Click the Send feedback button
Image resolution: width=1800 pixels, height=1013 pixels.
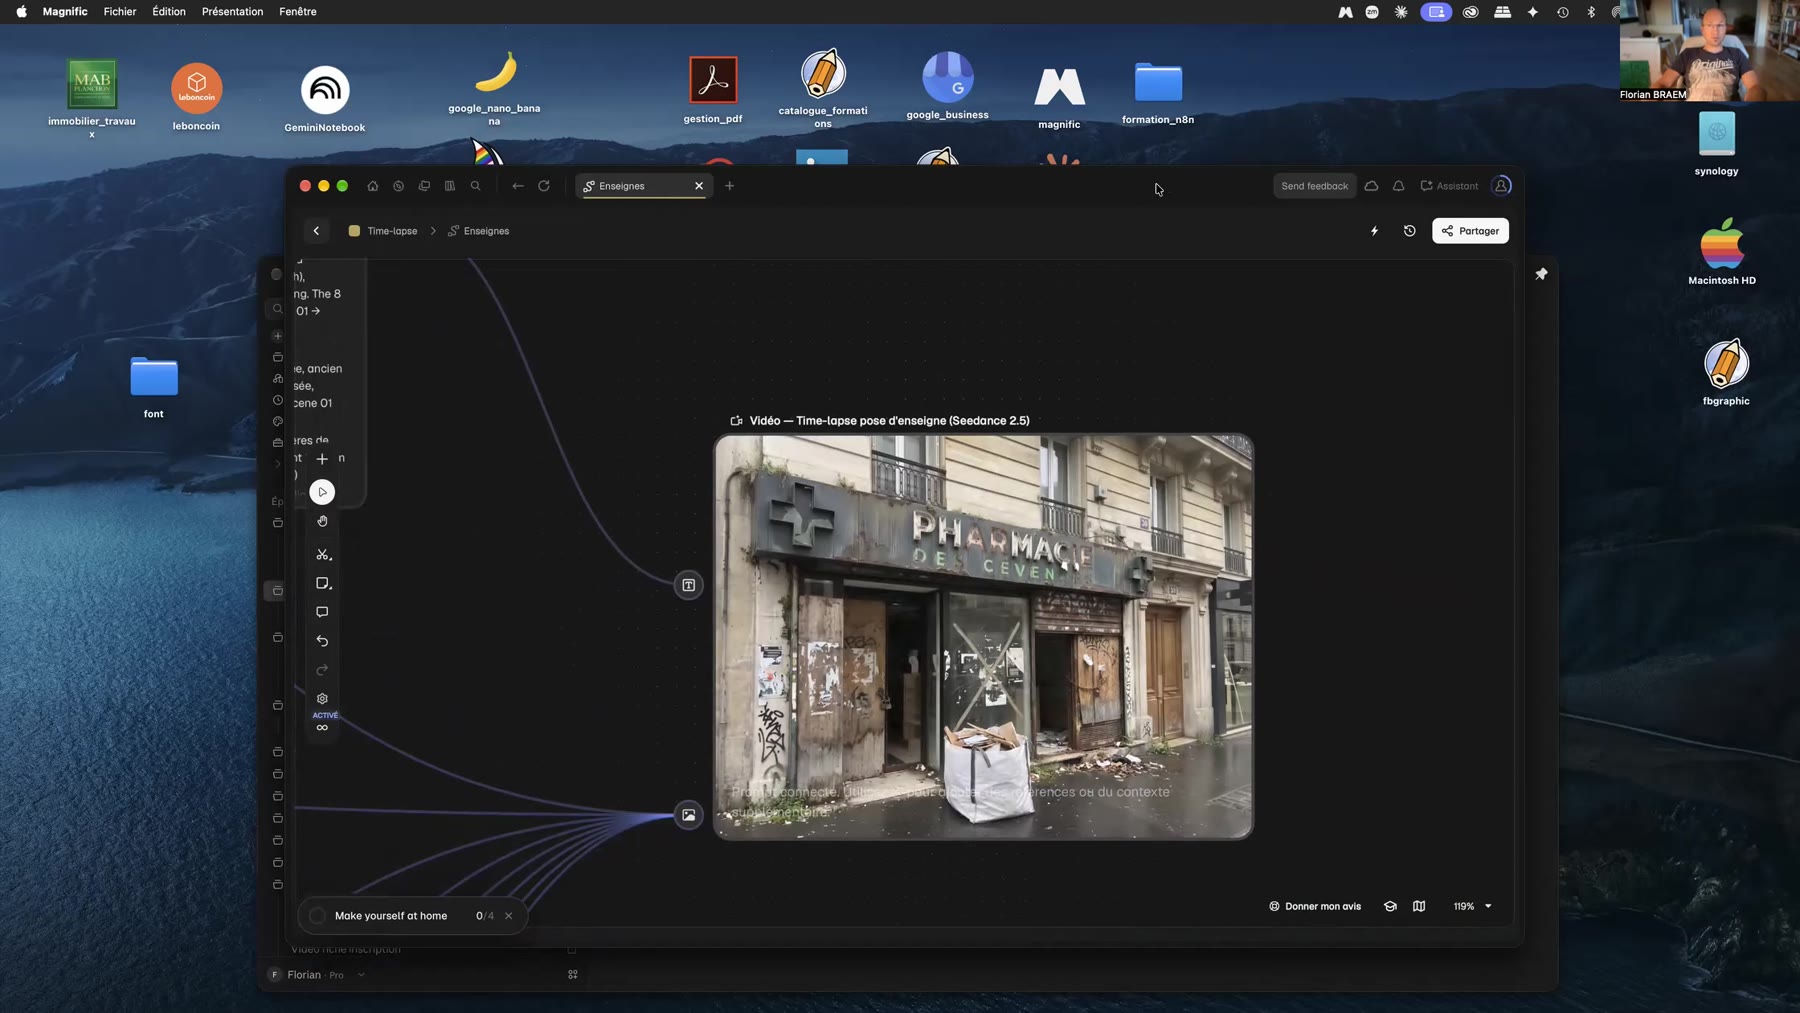click(1315, 186)
